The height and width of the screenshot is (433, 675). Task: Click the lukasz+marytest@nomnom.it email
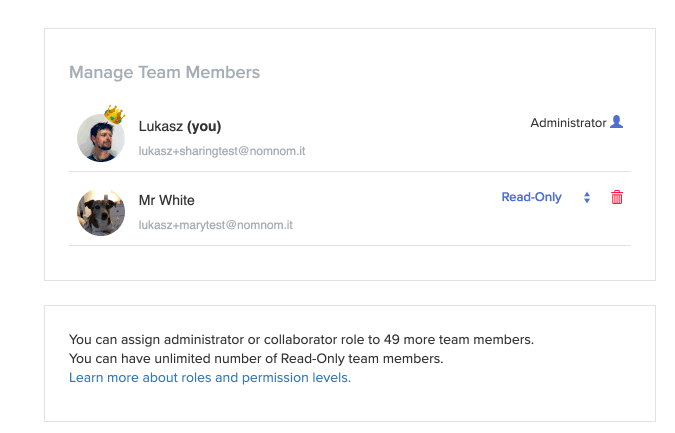click(215, 225)
